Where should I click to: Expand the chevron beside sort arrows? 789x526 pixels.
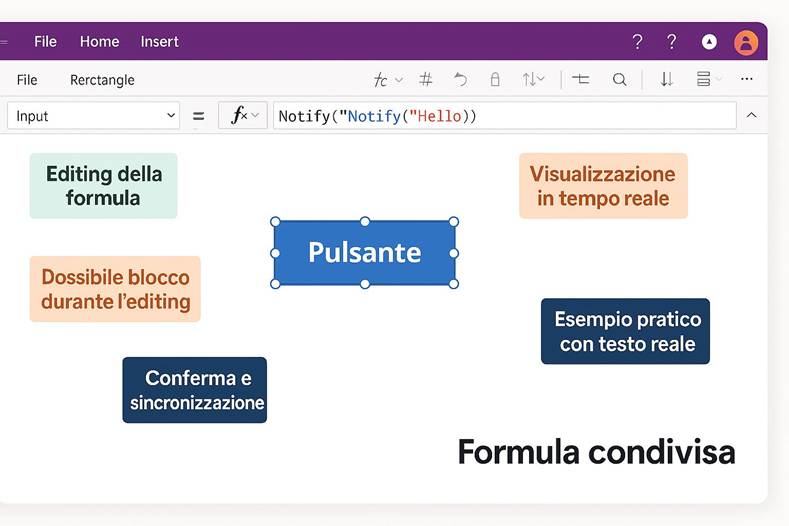click(541, 79)
